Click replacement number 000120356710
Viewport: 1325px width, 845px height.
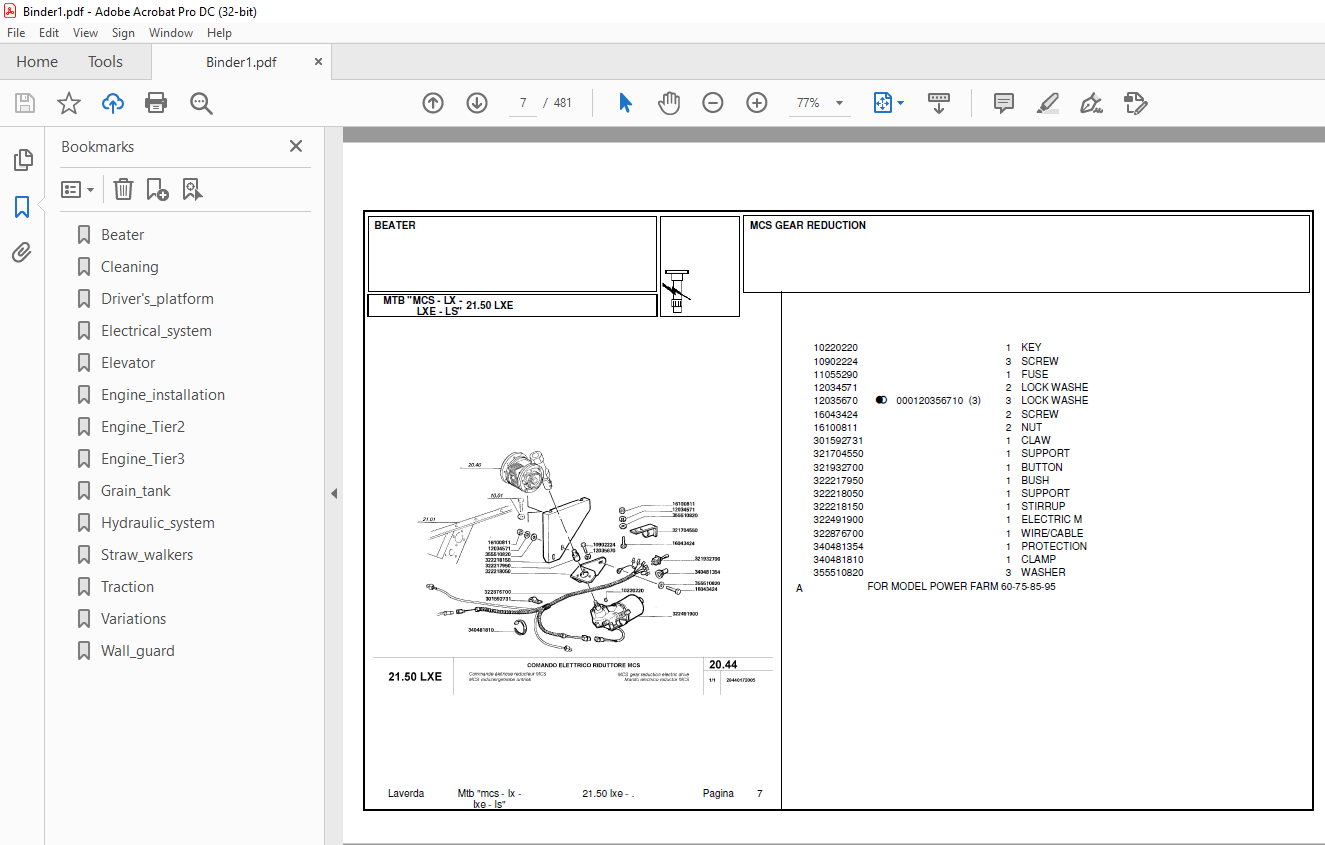(929, 401)
